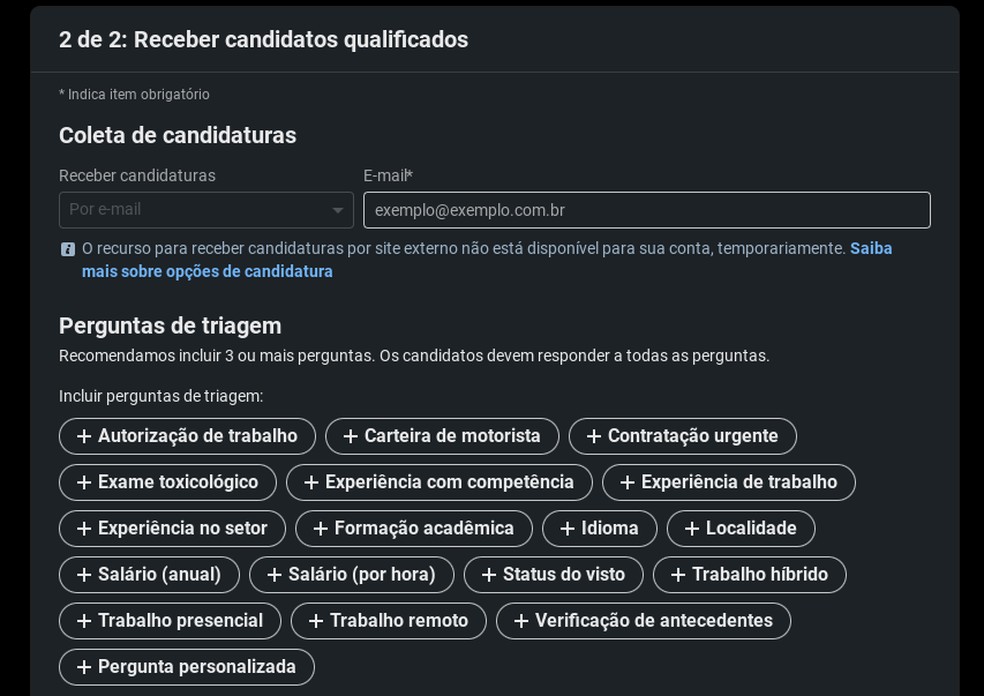The image size is (984, 696).
Task: Add the Experiência com competência screening question
Action: (x=438, y=482)
